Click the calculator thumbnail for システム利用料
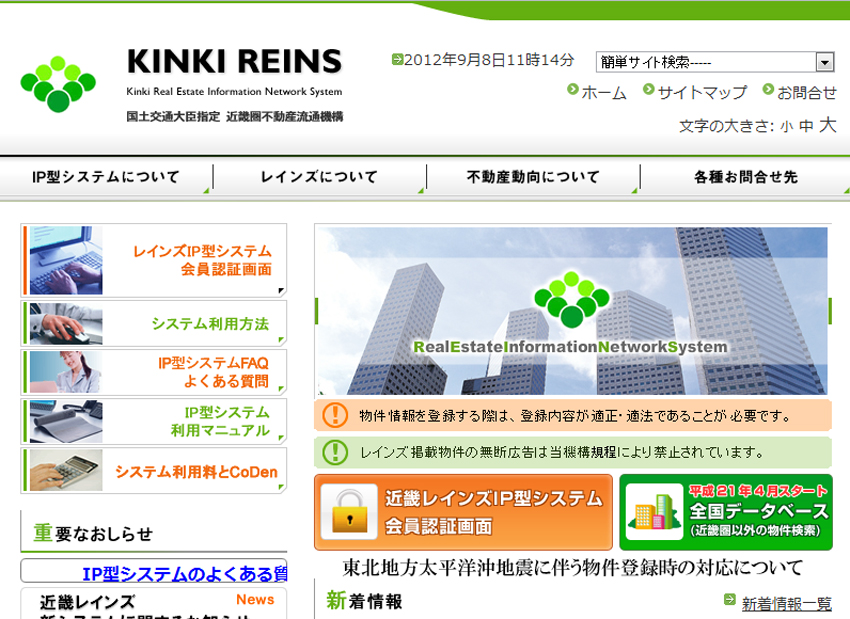The height and width of the screenshot is (619, 850). pyautogui.click(x=66, y=470)
